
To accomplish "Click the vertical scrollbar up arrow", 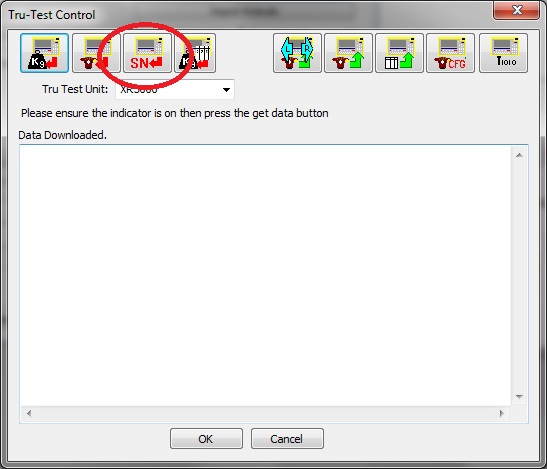I will point(519,155).
